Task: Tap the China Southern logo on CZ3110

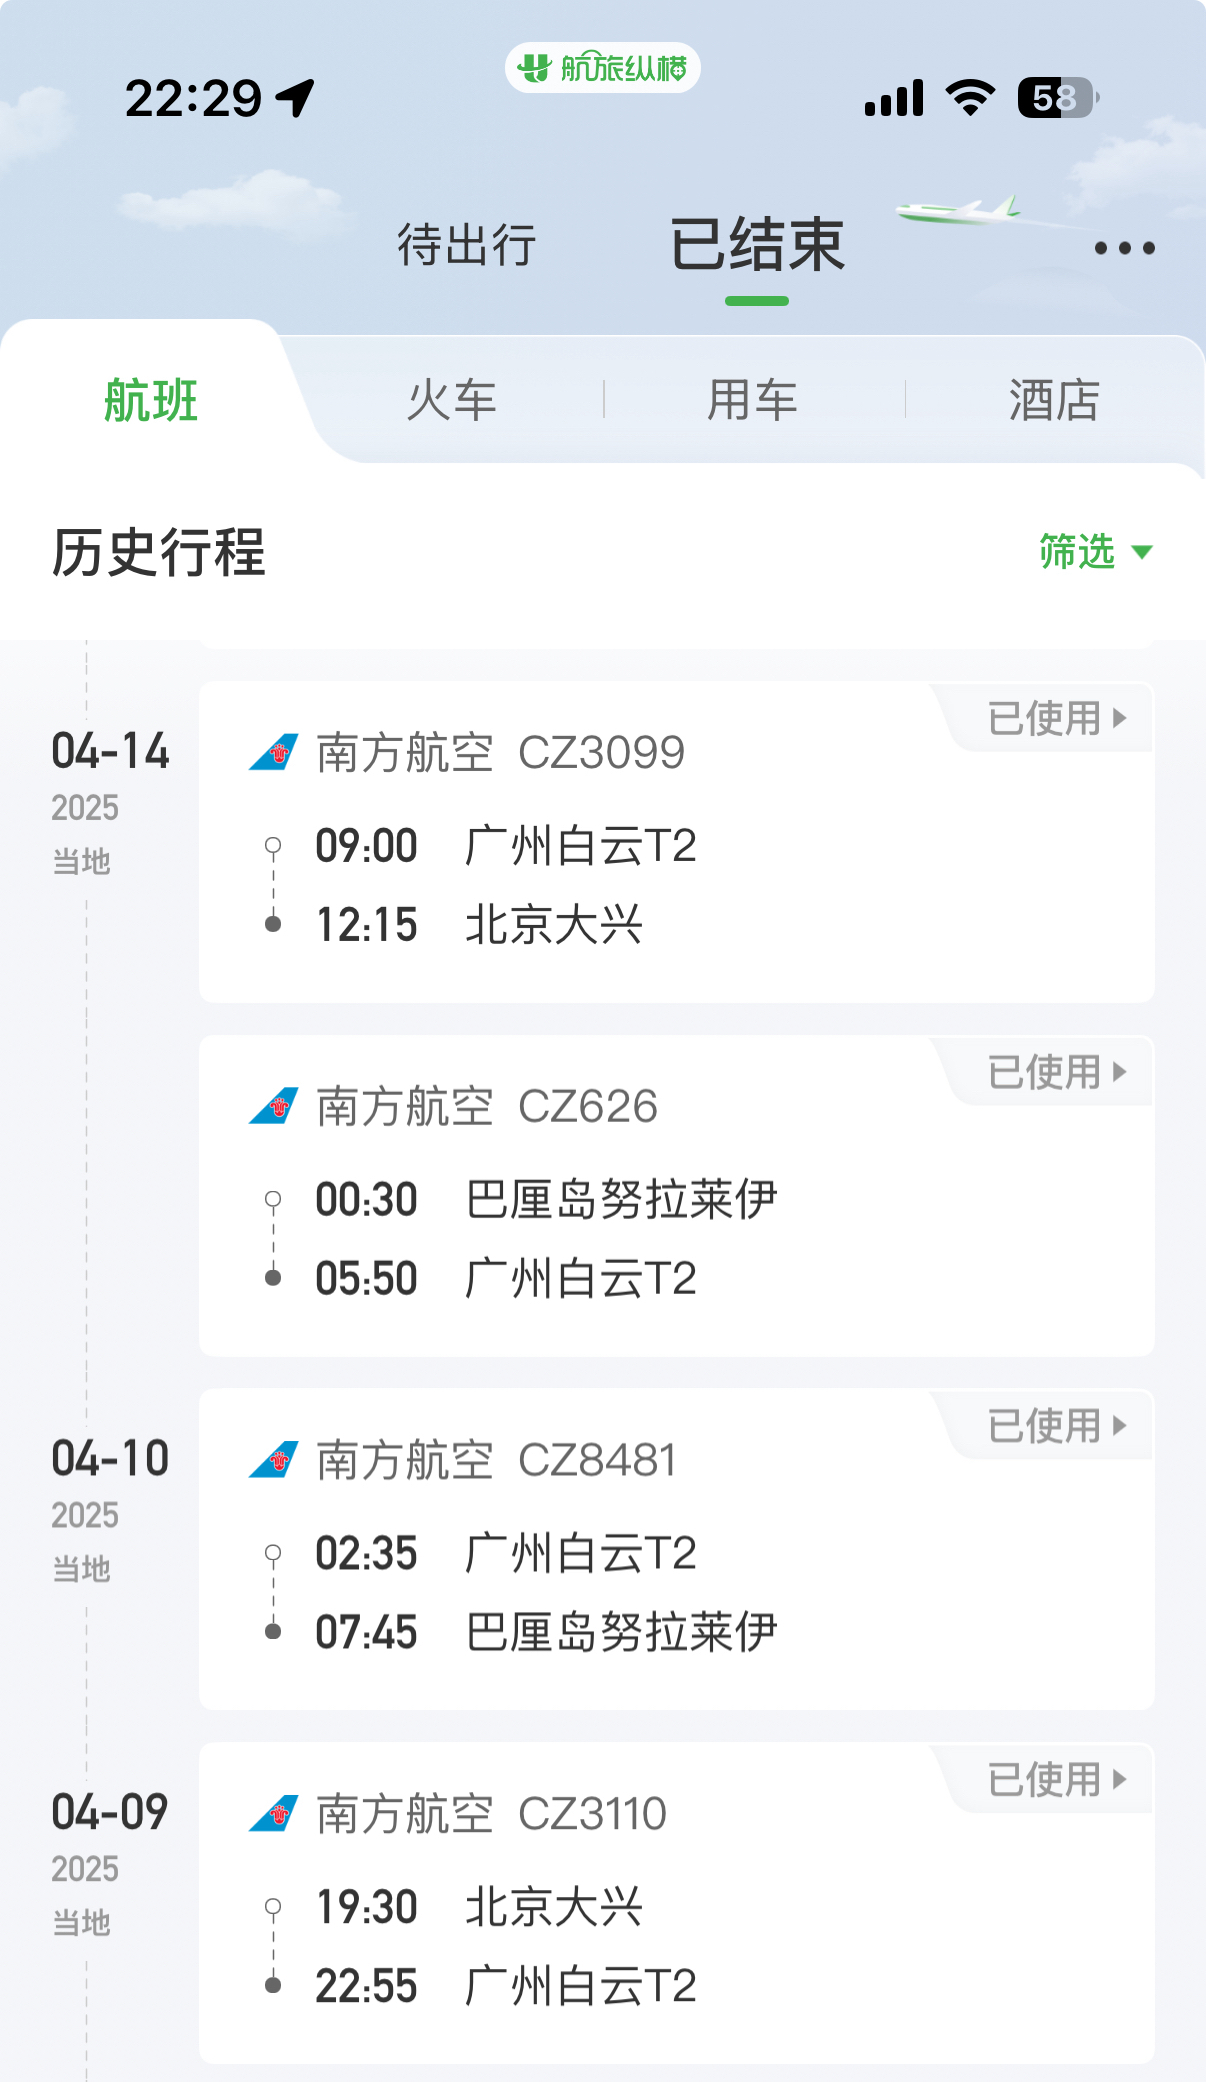Action: (274, 1814)
